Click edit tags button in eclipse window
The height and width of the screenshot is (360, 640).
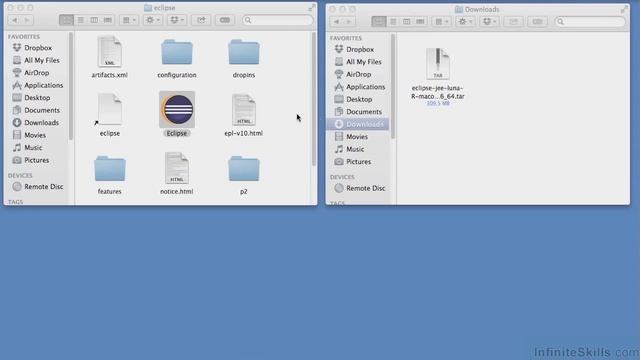click(225, 20)
